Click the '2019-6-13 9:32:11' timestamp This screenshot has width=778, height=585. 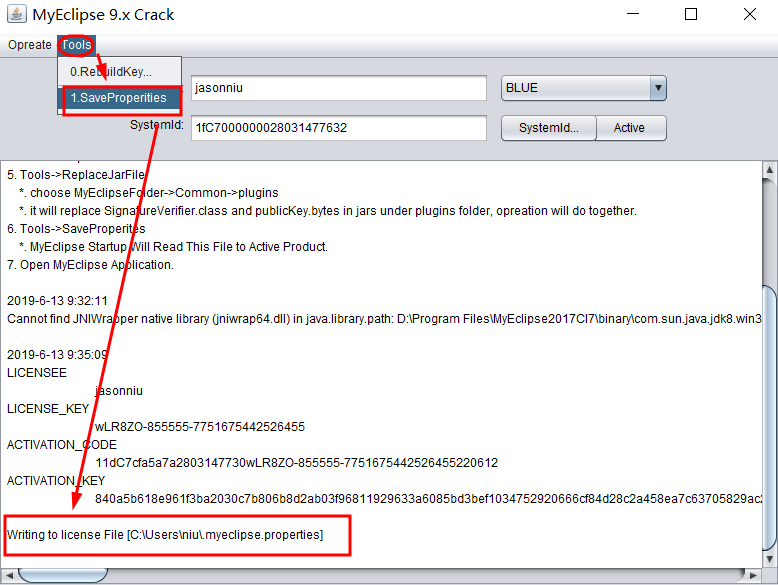57,301
